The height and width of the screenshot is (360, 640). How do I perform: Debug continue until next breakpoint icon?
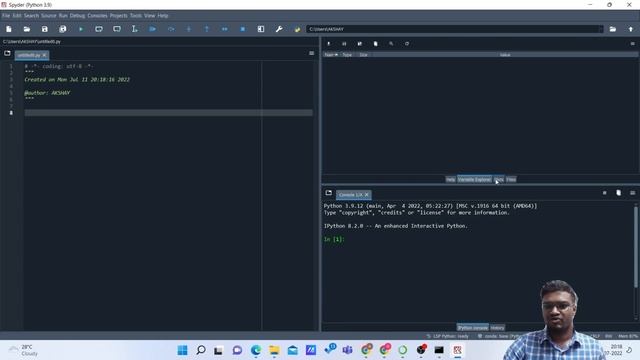pos(224,29)
